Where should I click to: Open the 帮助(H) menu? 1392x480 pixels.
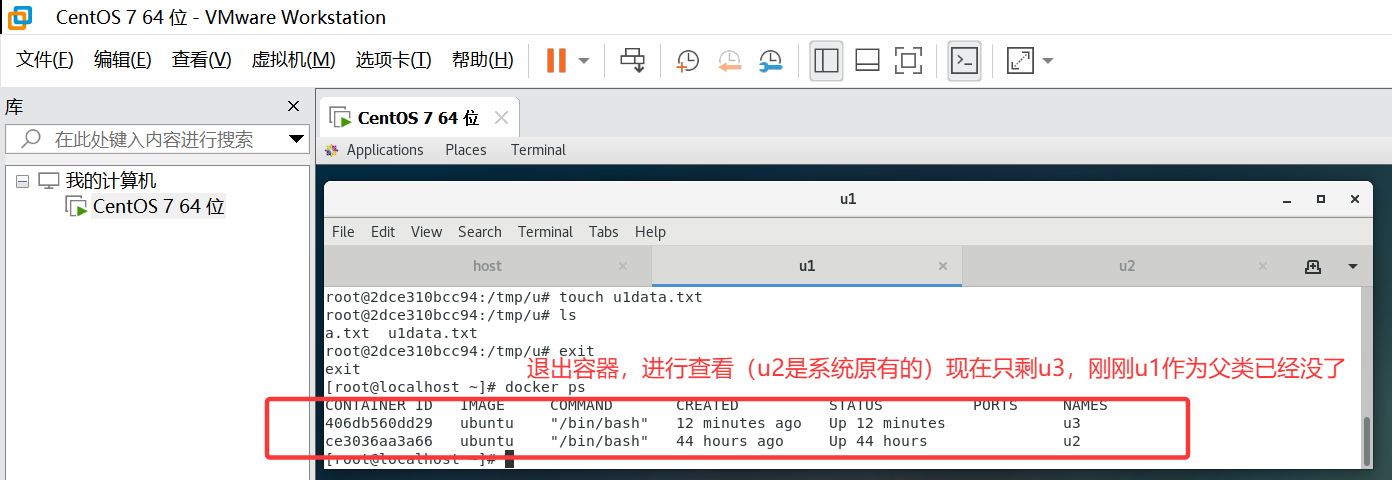[x=482, y=60]
